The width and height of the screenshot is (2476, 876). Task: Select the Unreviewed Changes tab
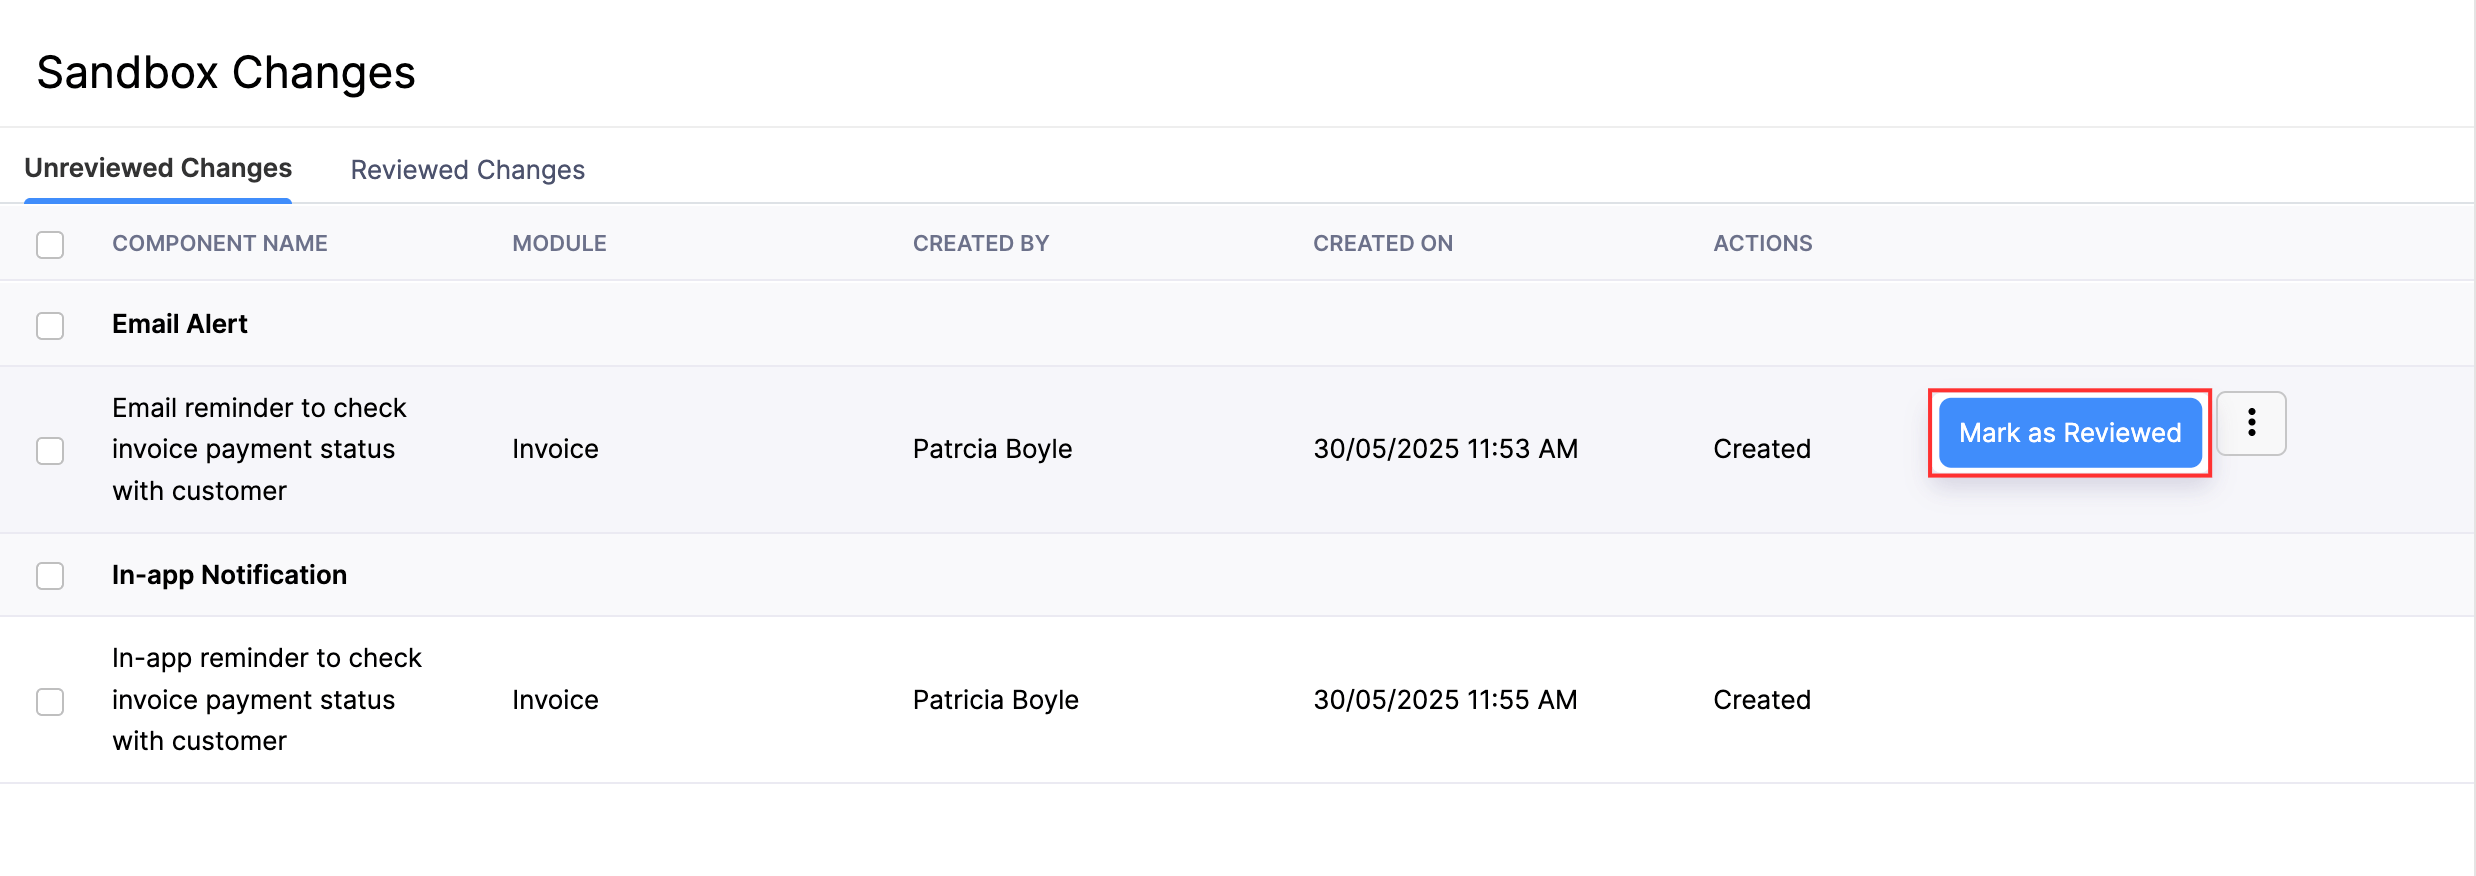click(157, 167)
